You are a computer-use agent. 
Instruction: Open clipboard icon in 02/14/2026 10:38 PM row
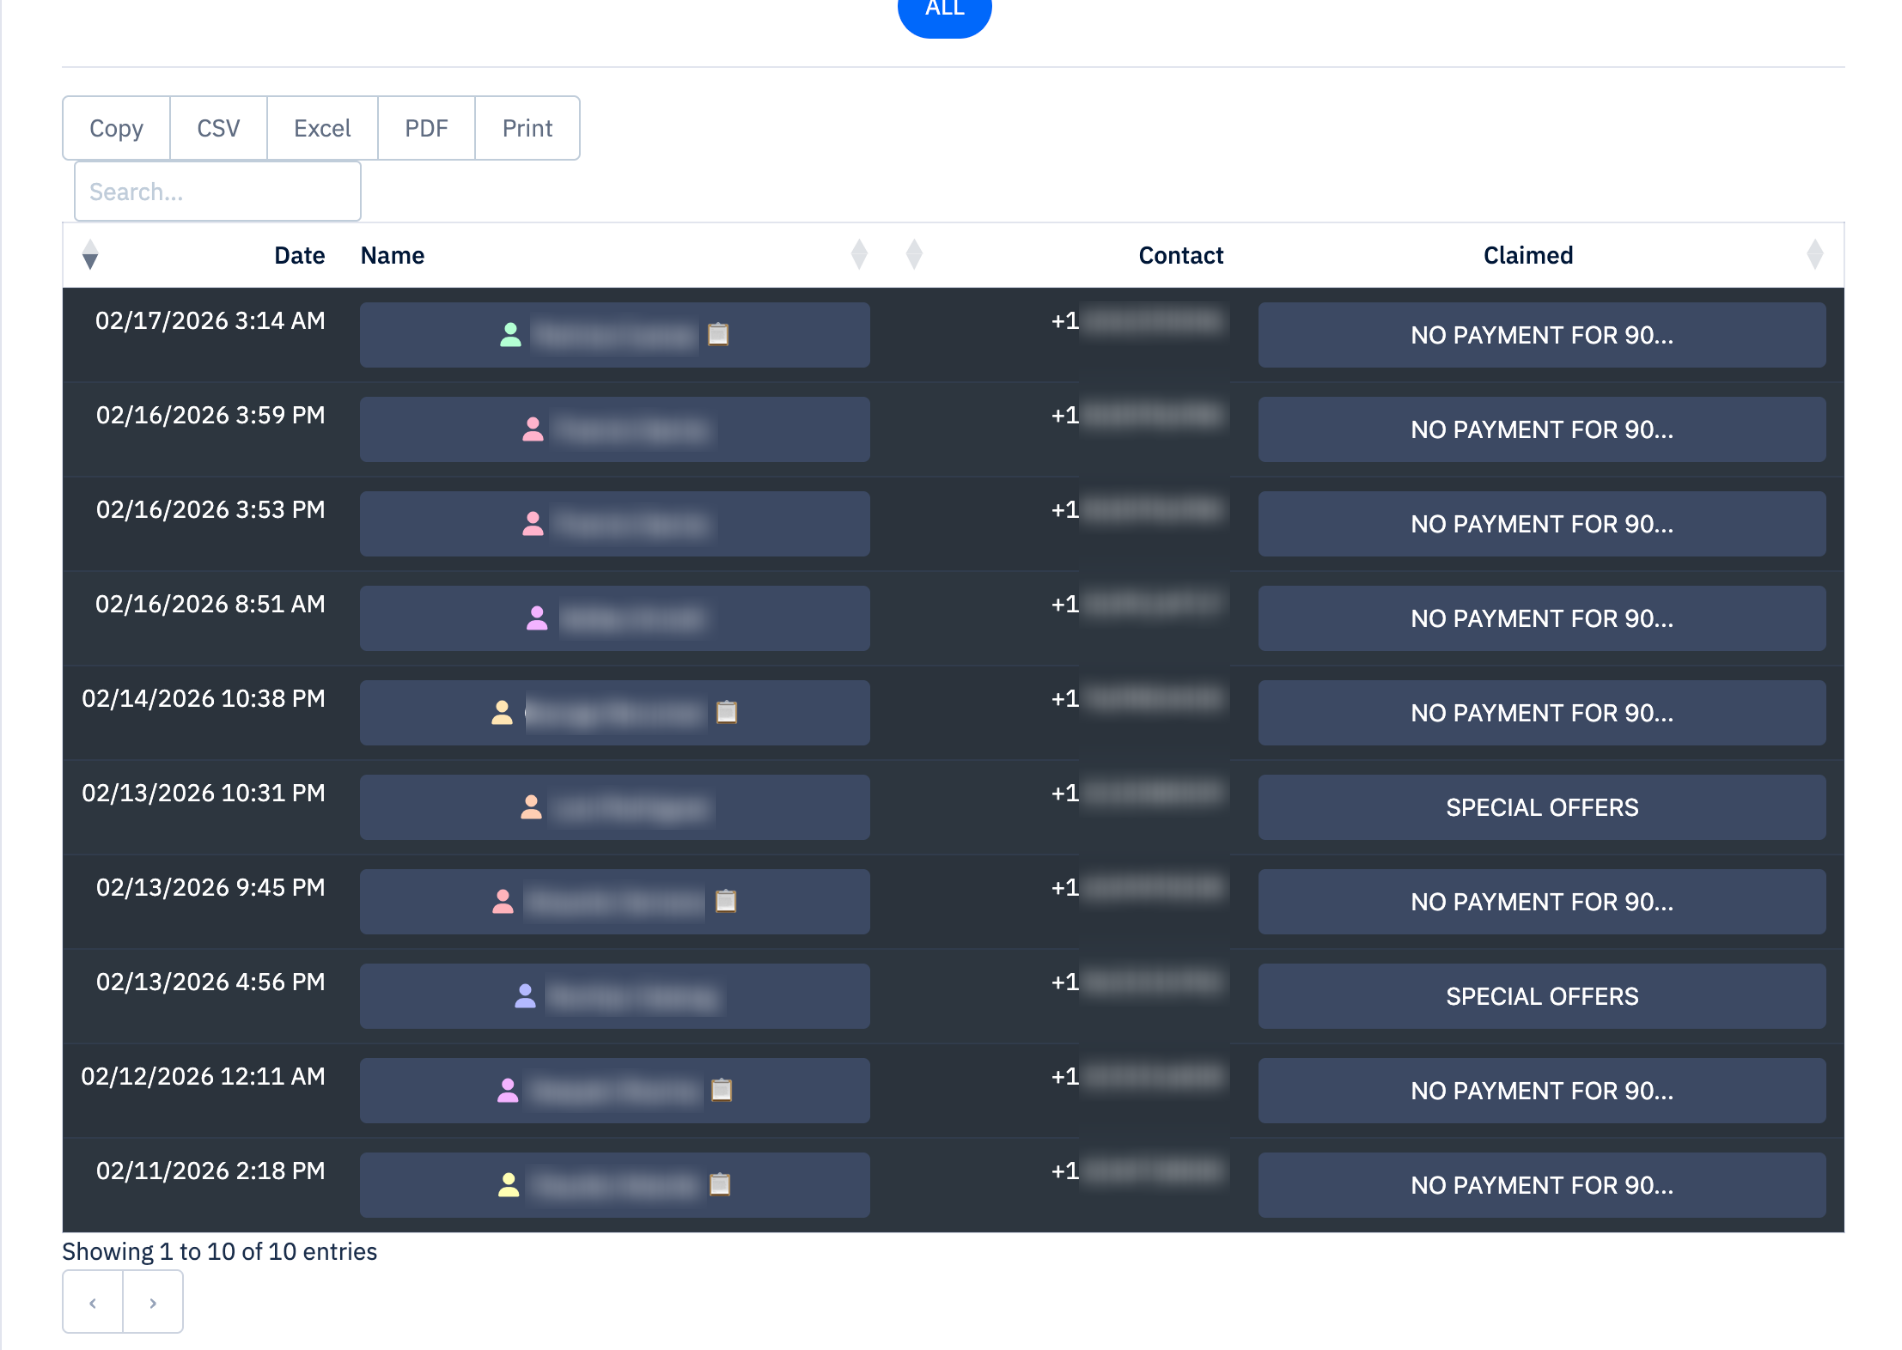(x=727, y=712)
